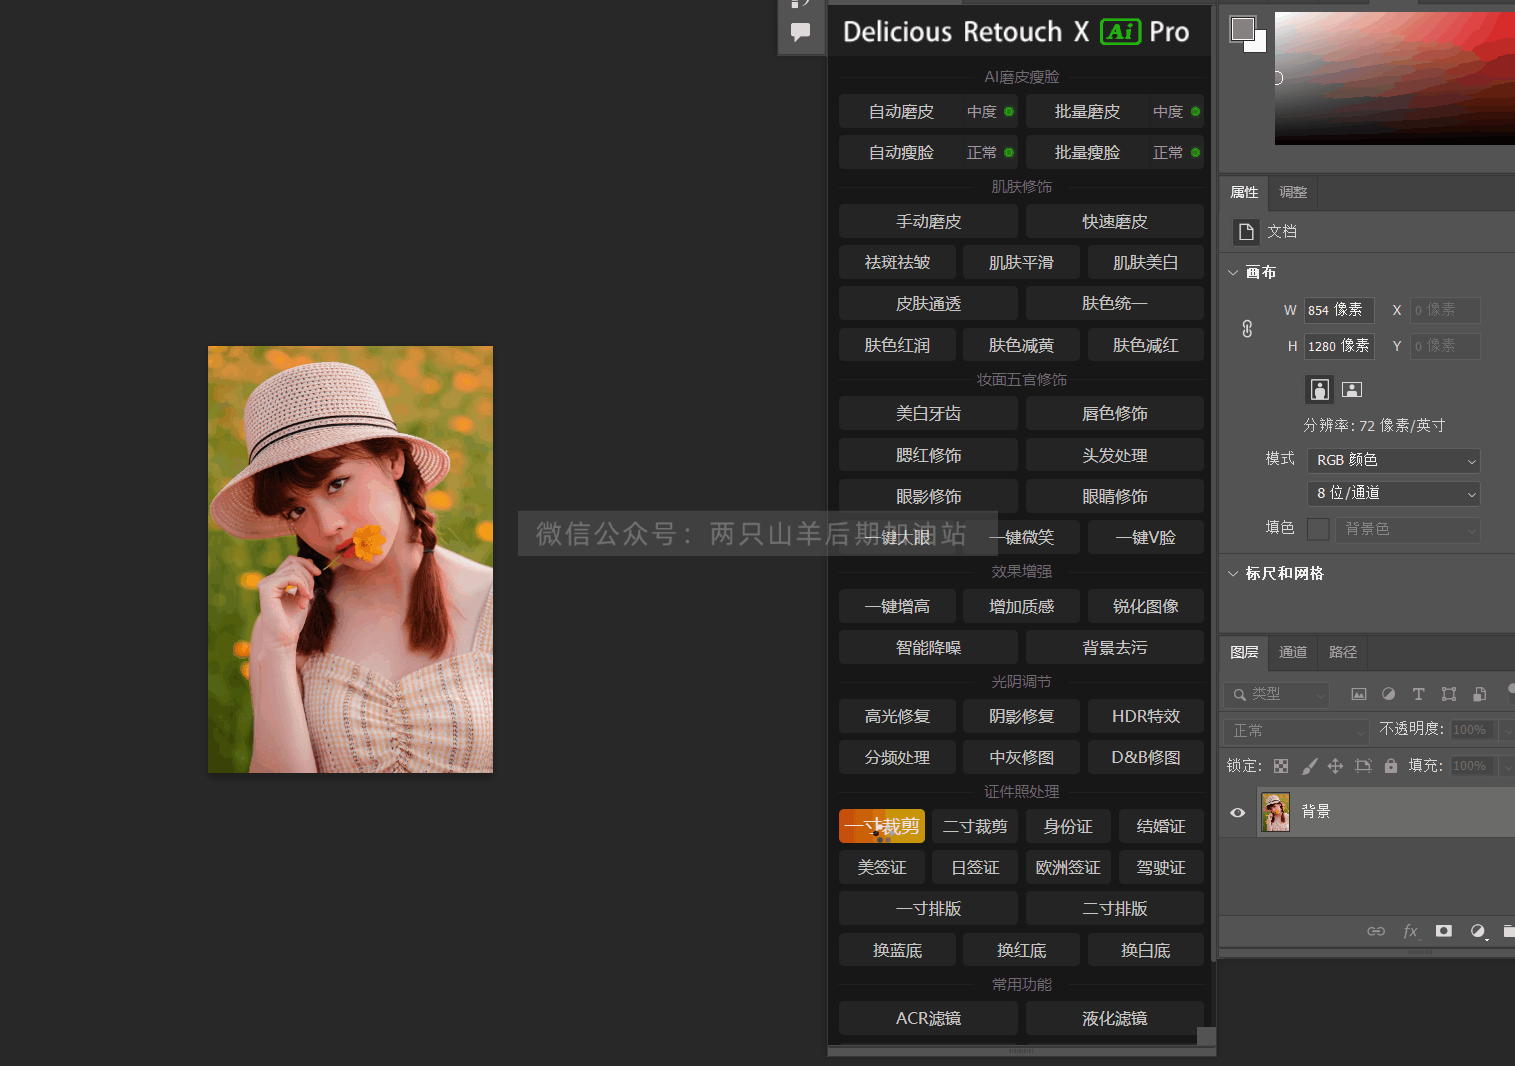Switch to the 通道 tab

coord(1292,652)
